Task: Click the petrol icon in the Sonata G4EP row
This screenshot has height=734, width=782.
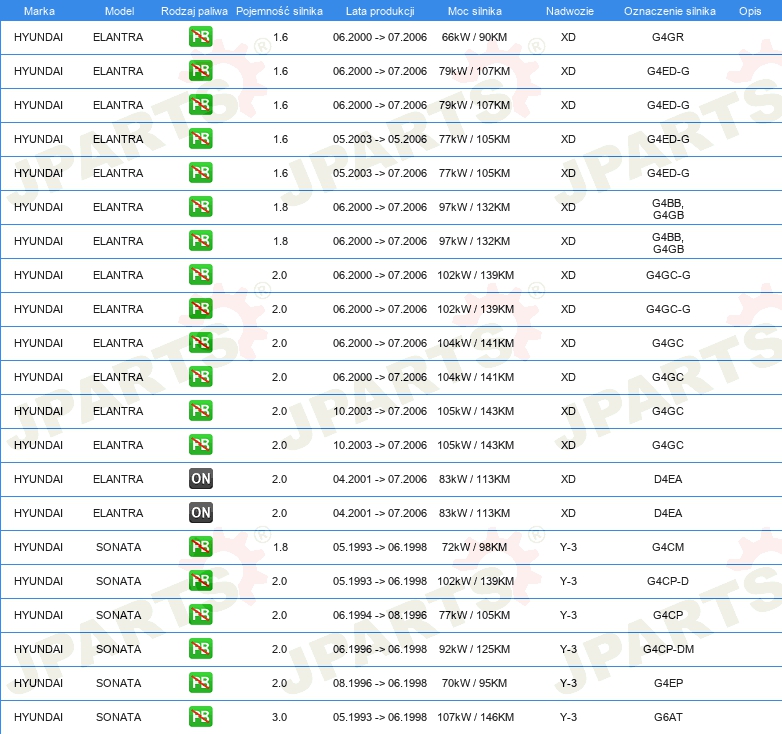Action: click(x=200, y=683)
